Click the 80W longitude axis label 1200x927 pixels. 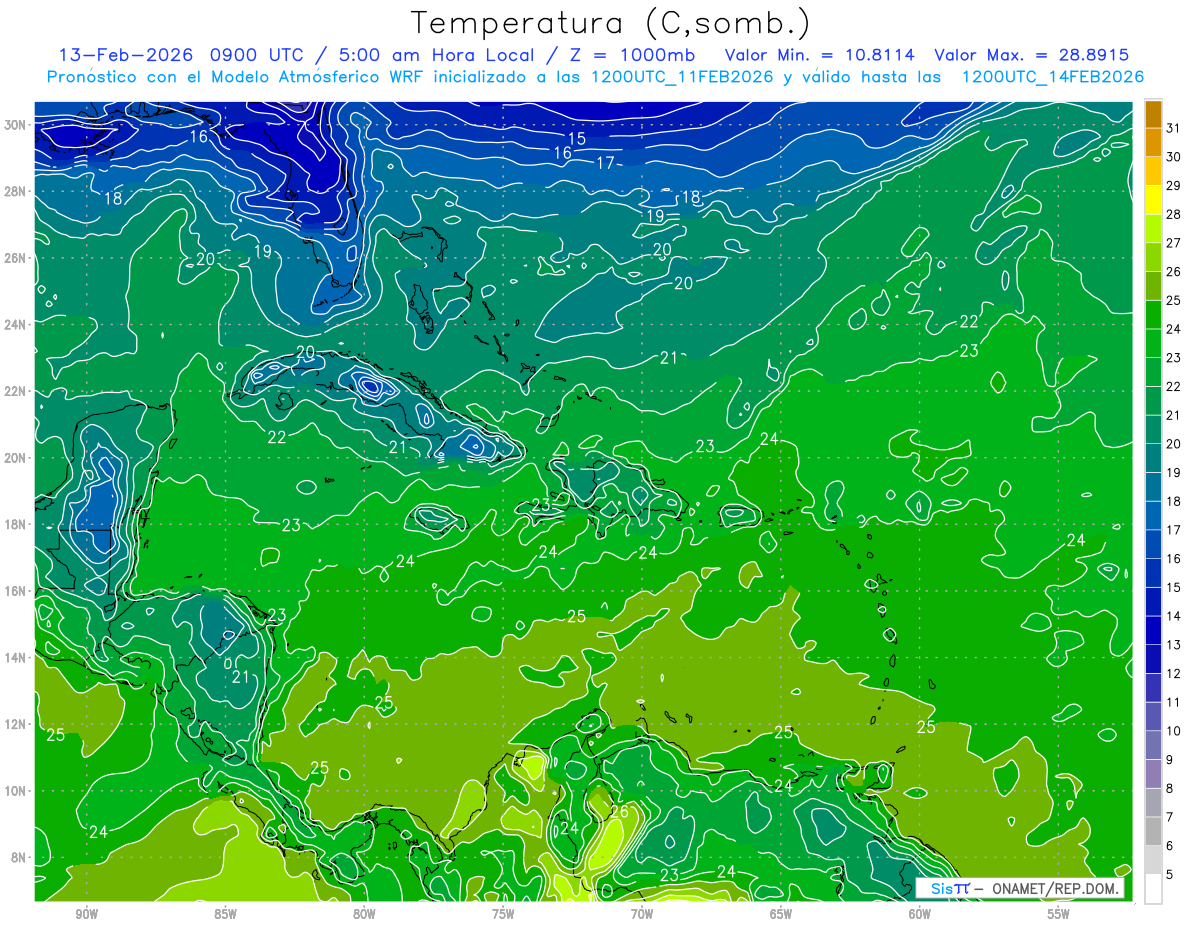point(364,914)
